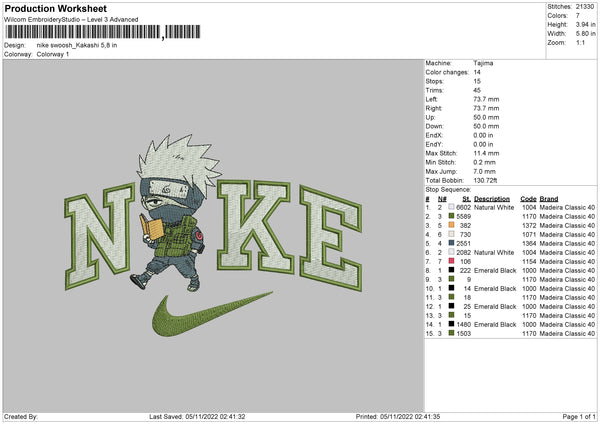Screen dimensions: 600x424
Task: Click the 'St.' column header
Action: pos(466,199)
